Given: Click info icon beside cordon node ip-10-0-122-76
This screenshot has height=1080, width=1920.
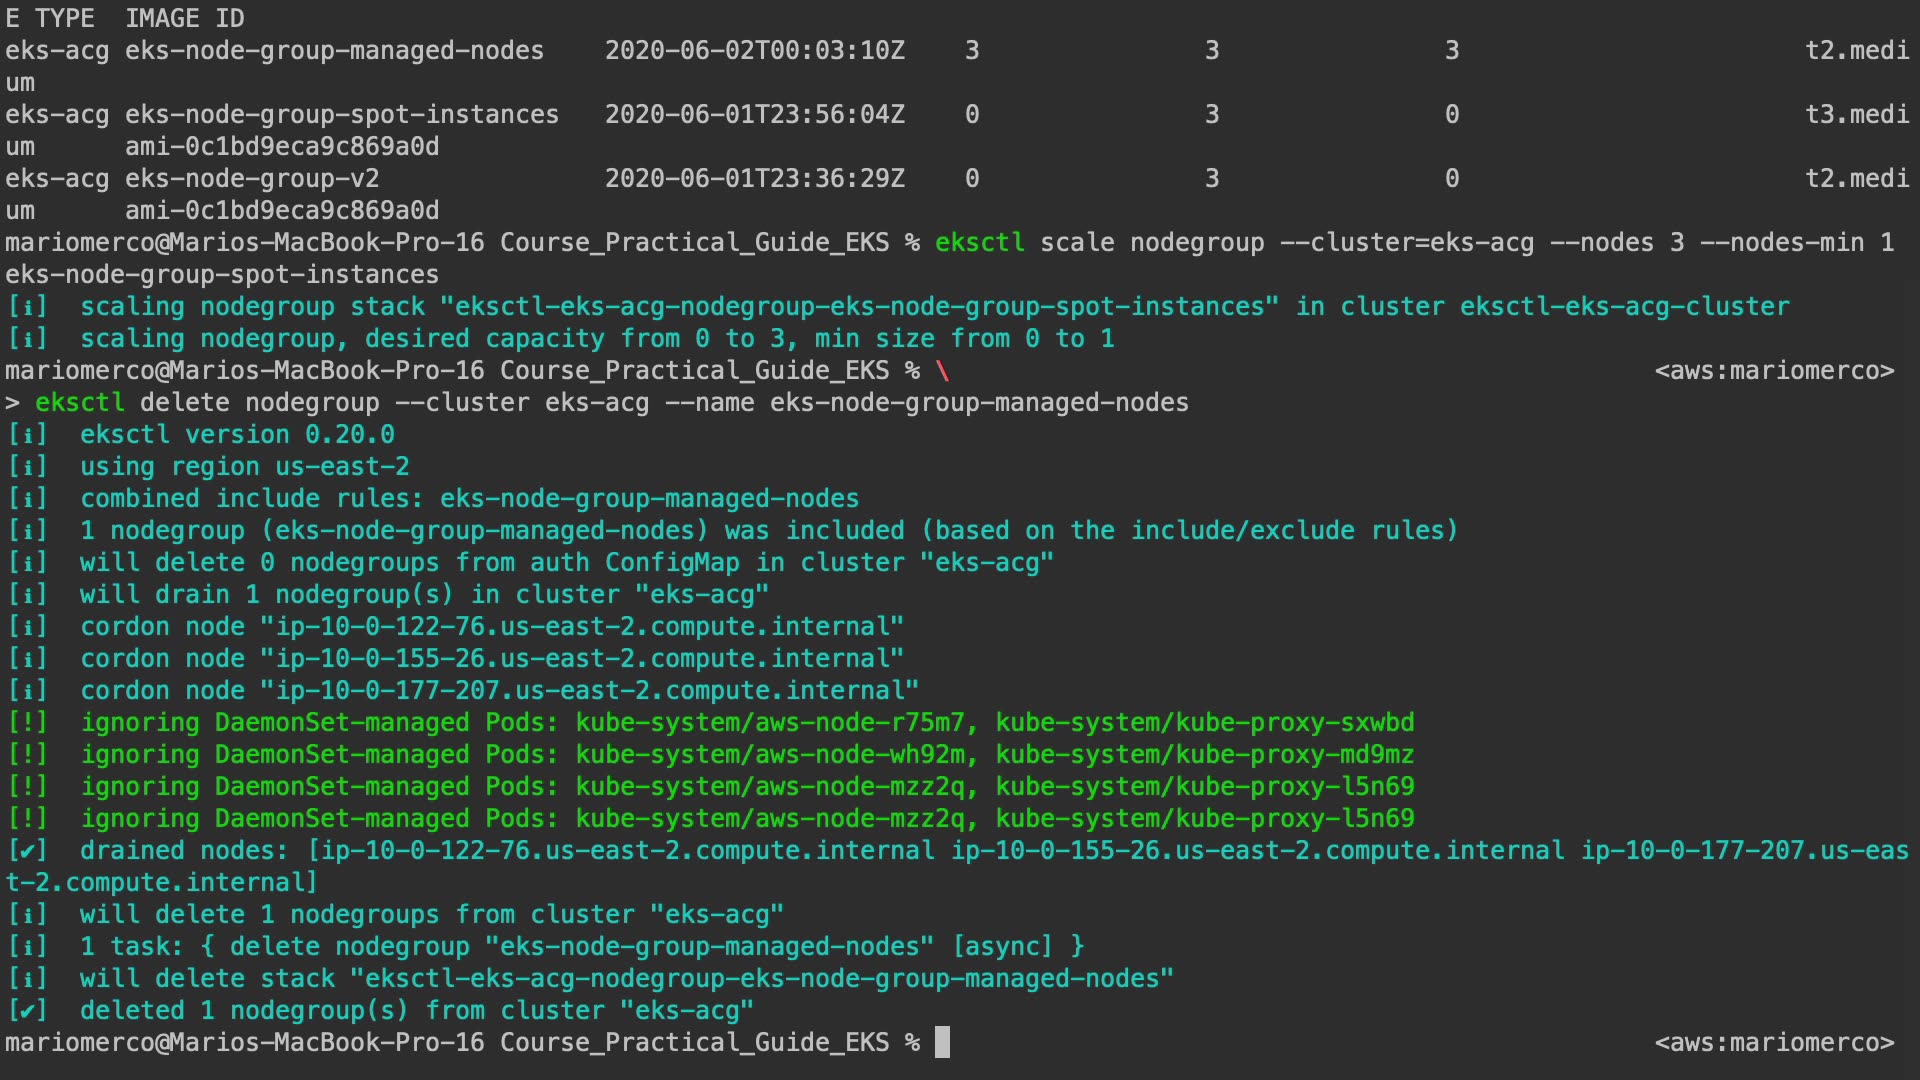Looking at the screenshot, I should point(27,627).
